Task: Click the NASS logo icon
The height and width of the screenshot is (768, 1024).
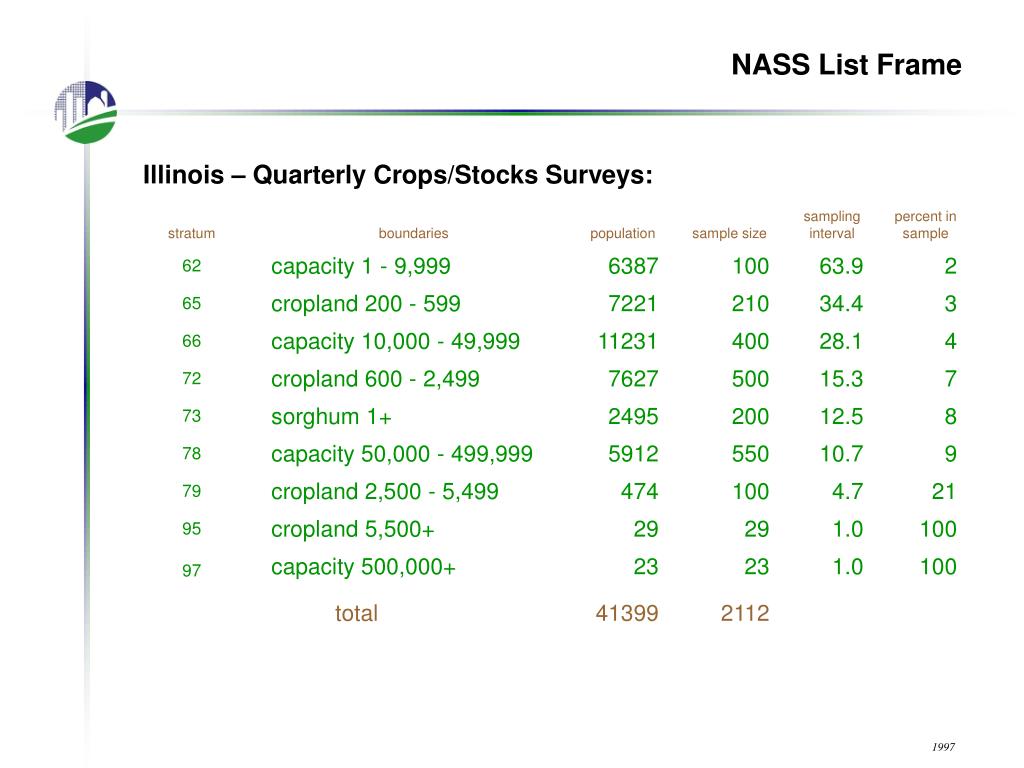Action: tap(86, 112)
